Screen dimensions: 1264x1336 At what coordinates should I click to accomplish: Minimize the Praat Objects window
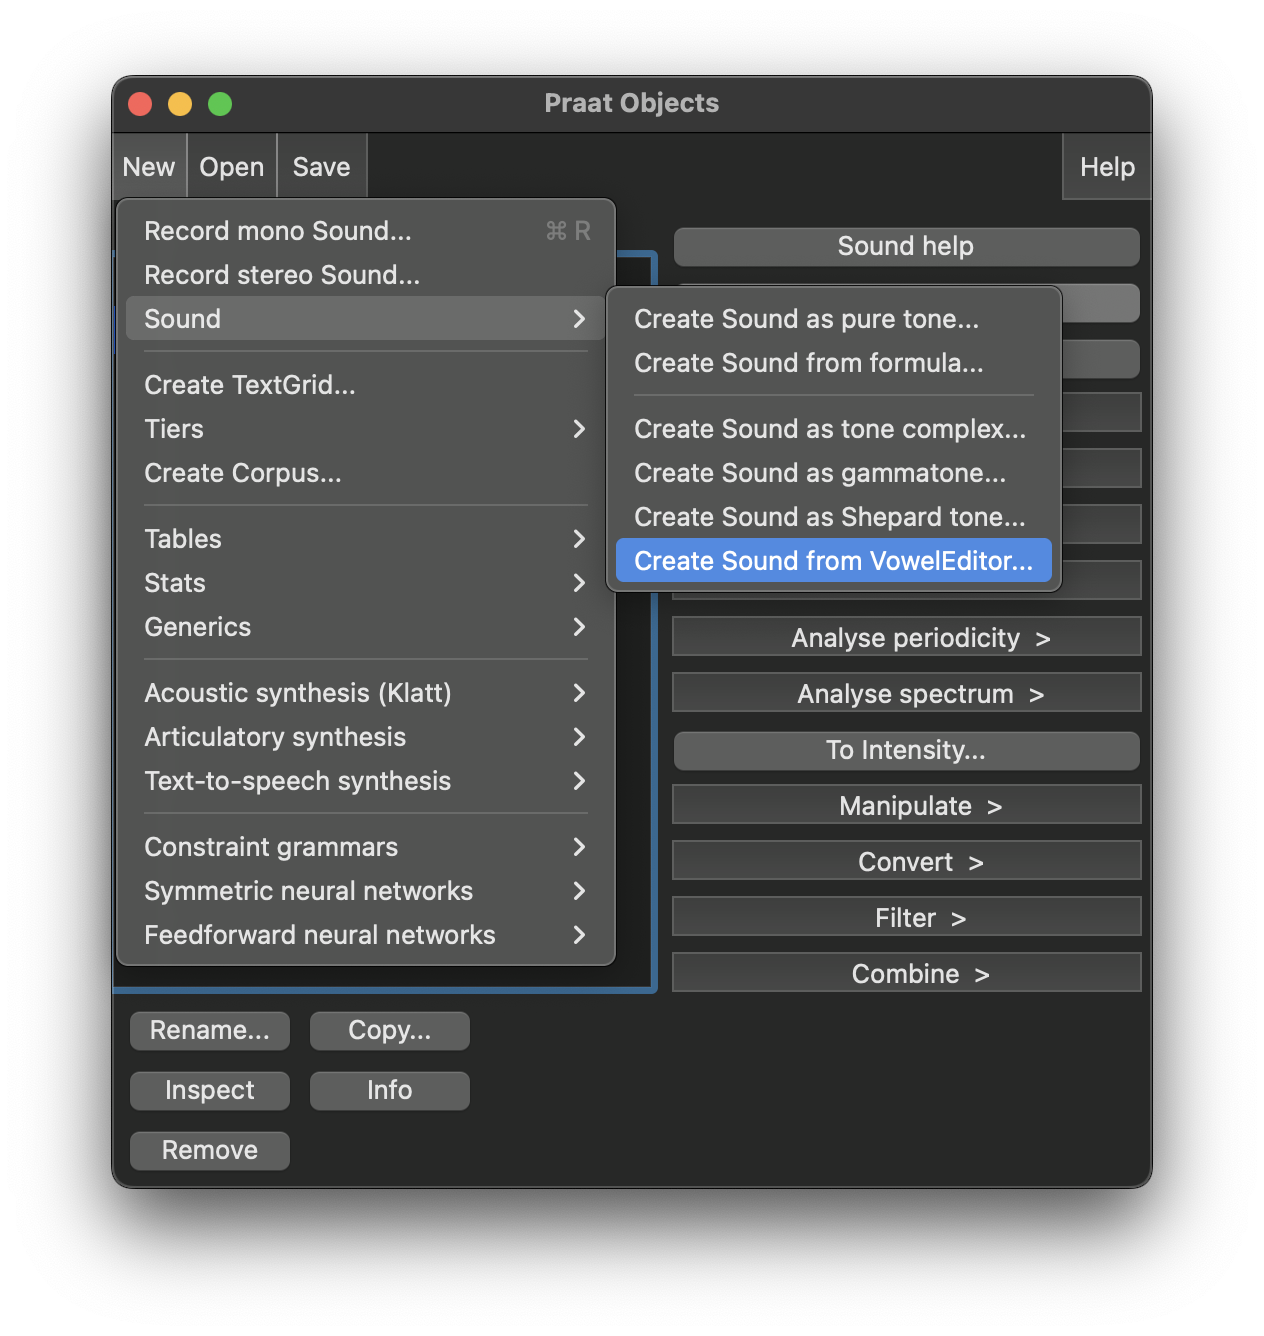pos(180,104)
